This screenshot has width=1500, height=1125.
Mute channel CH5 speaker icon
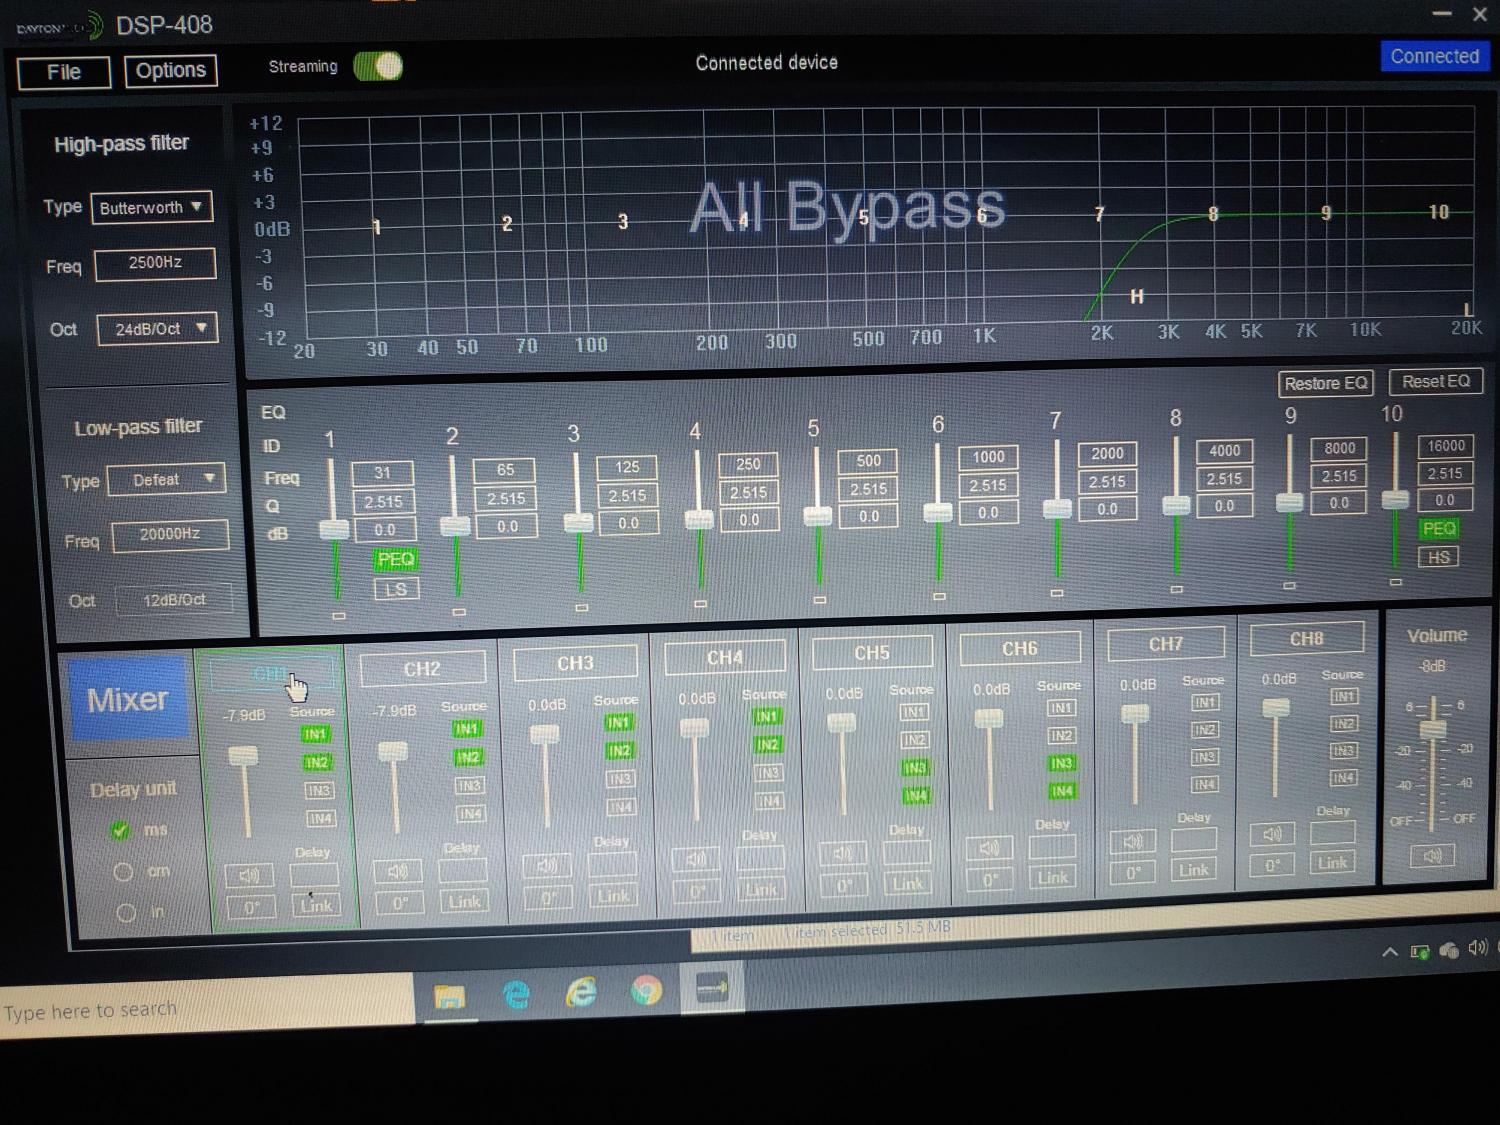pyautogui.click(x=842, y=853)
